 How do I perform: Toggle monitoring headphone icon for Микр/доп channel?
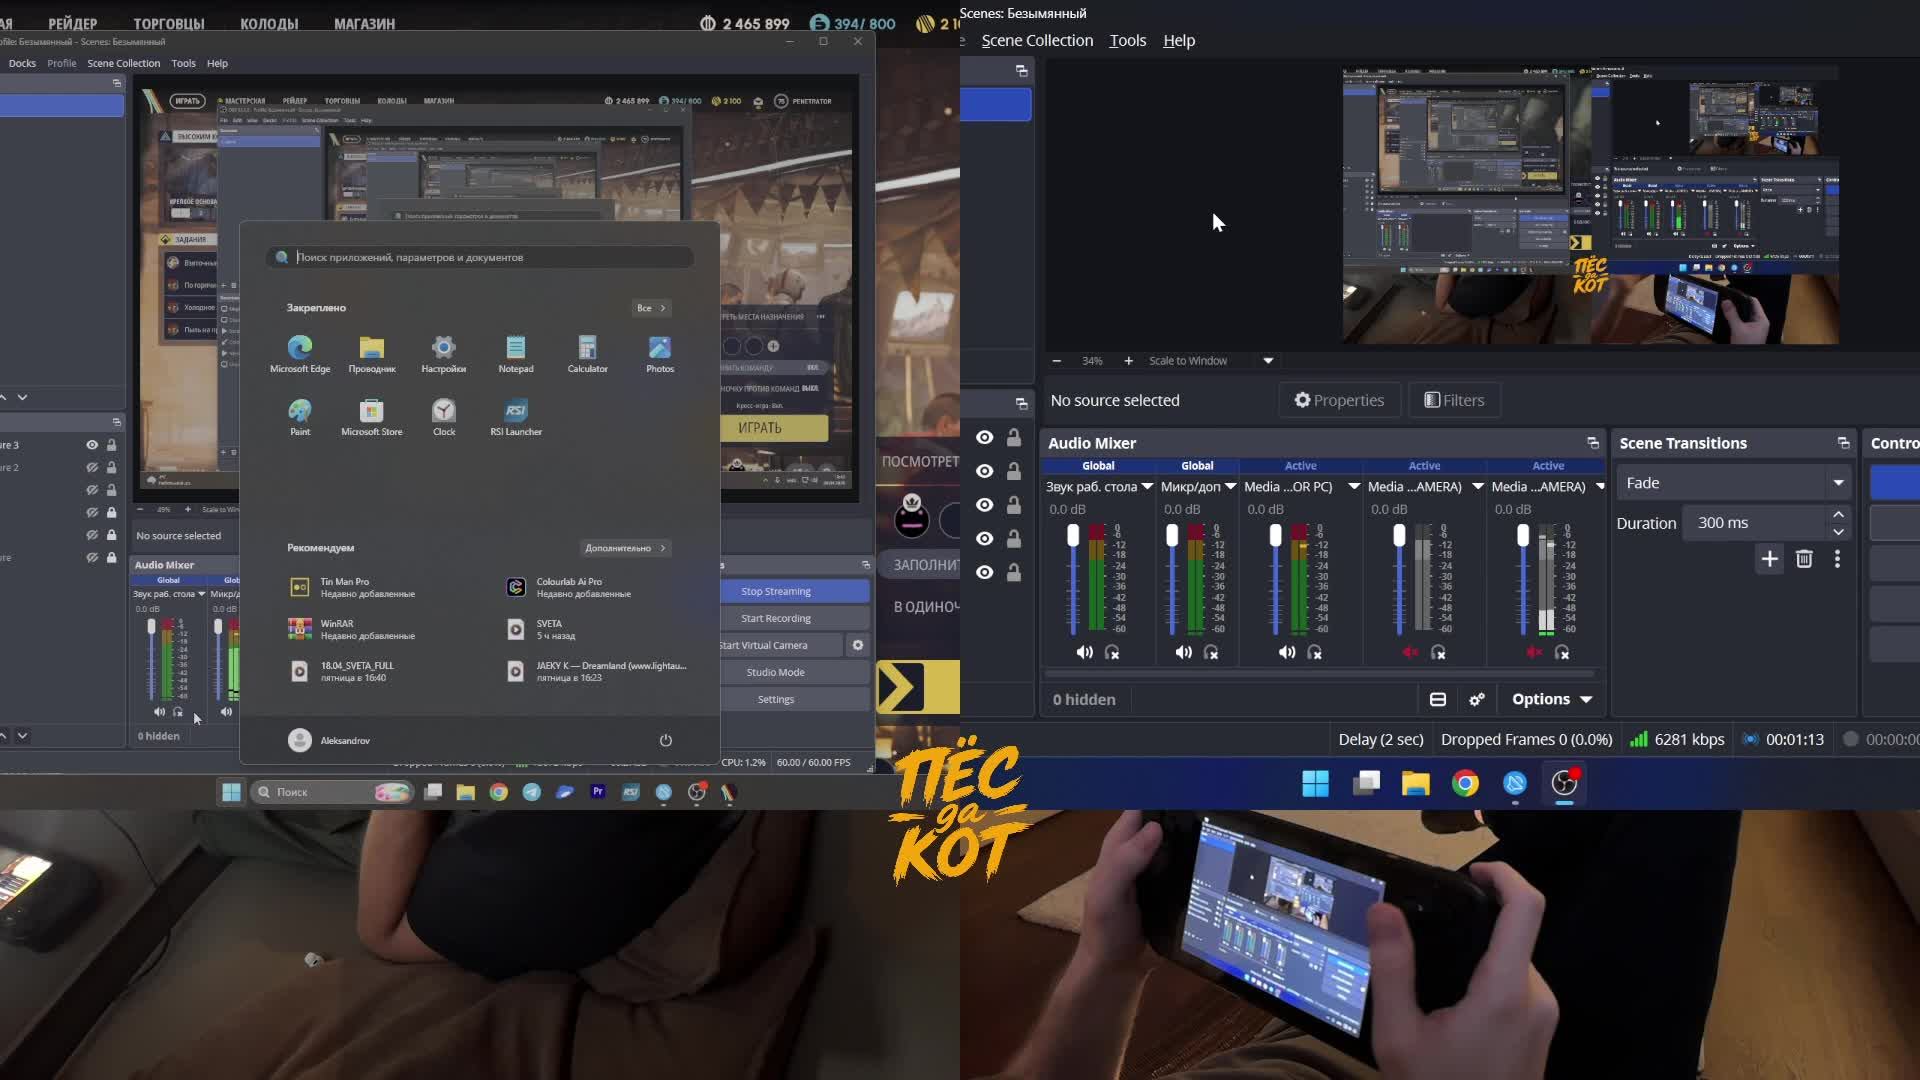click(x=1211, y=652)
